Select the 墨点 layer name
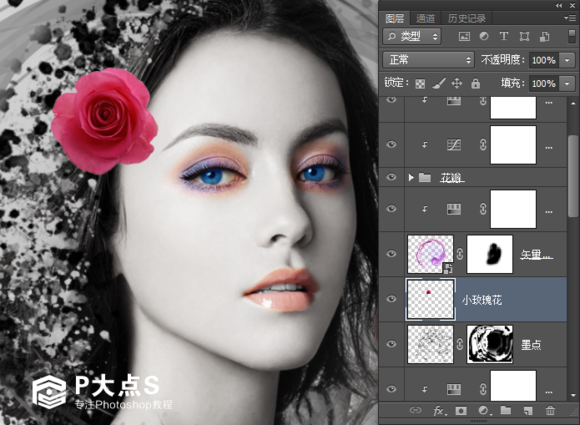Viewport: 580px width, 425px height. click(x=531, y=345)
